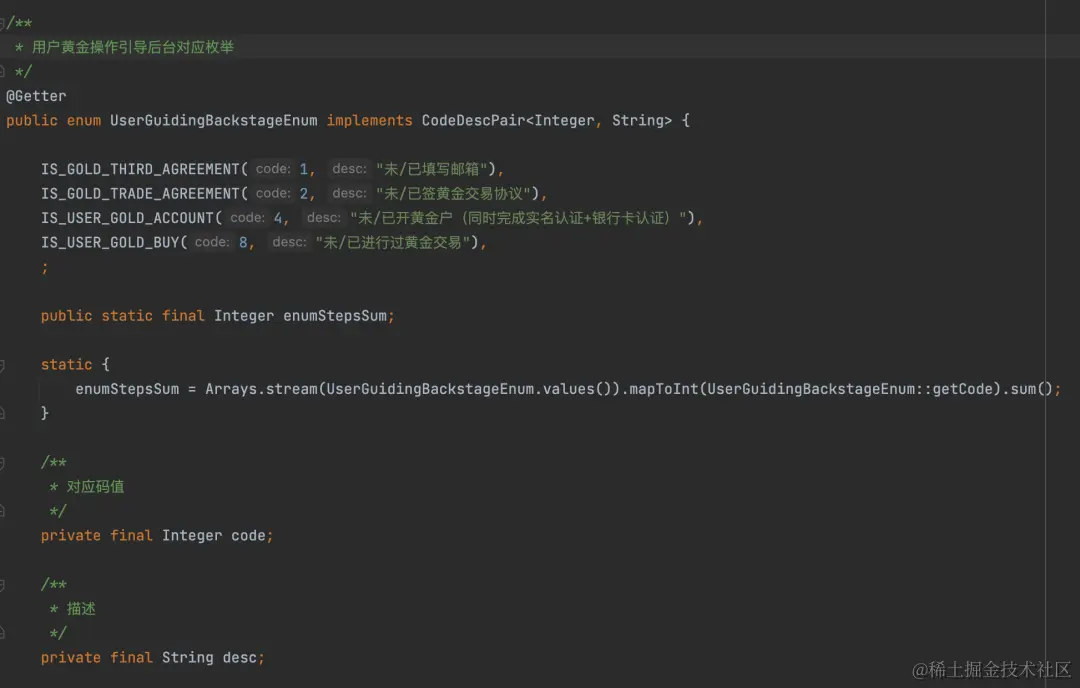Image resolution: width=1080 pixels, height=688 pixels.
Task: Select the IS_GOLD_TRADE_AGREEMENT constant
Action: (140, 194)
